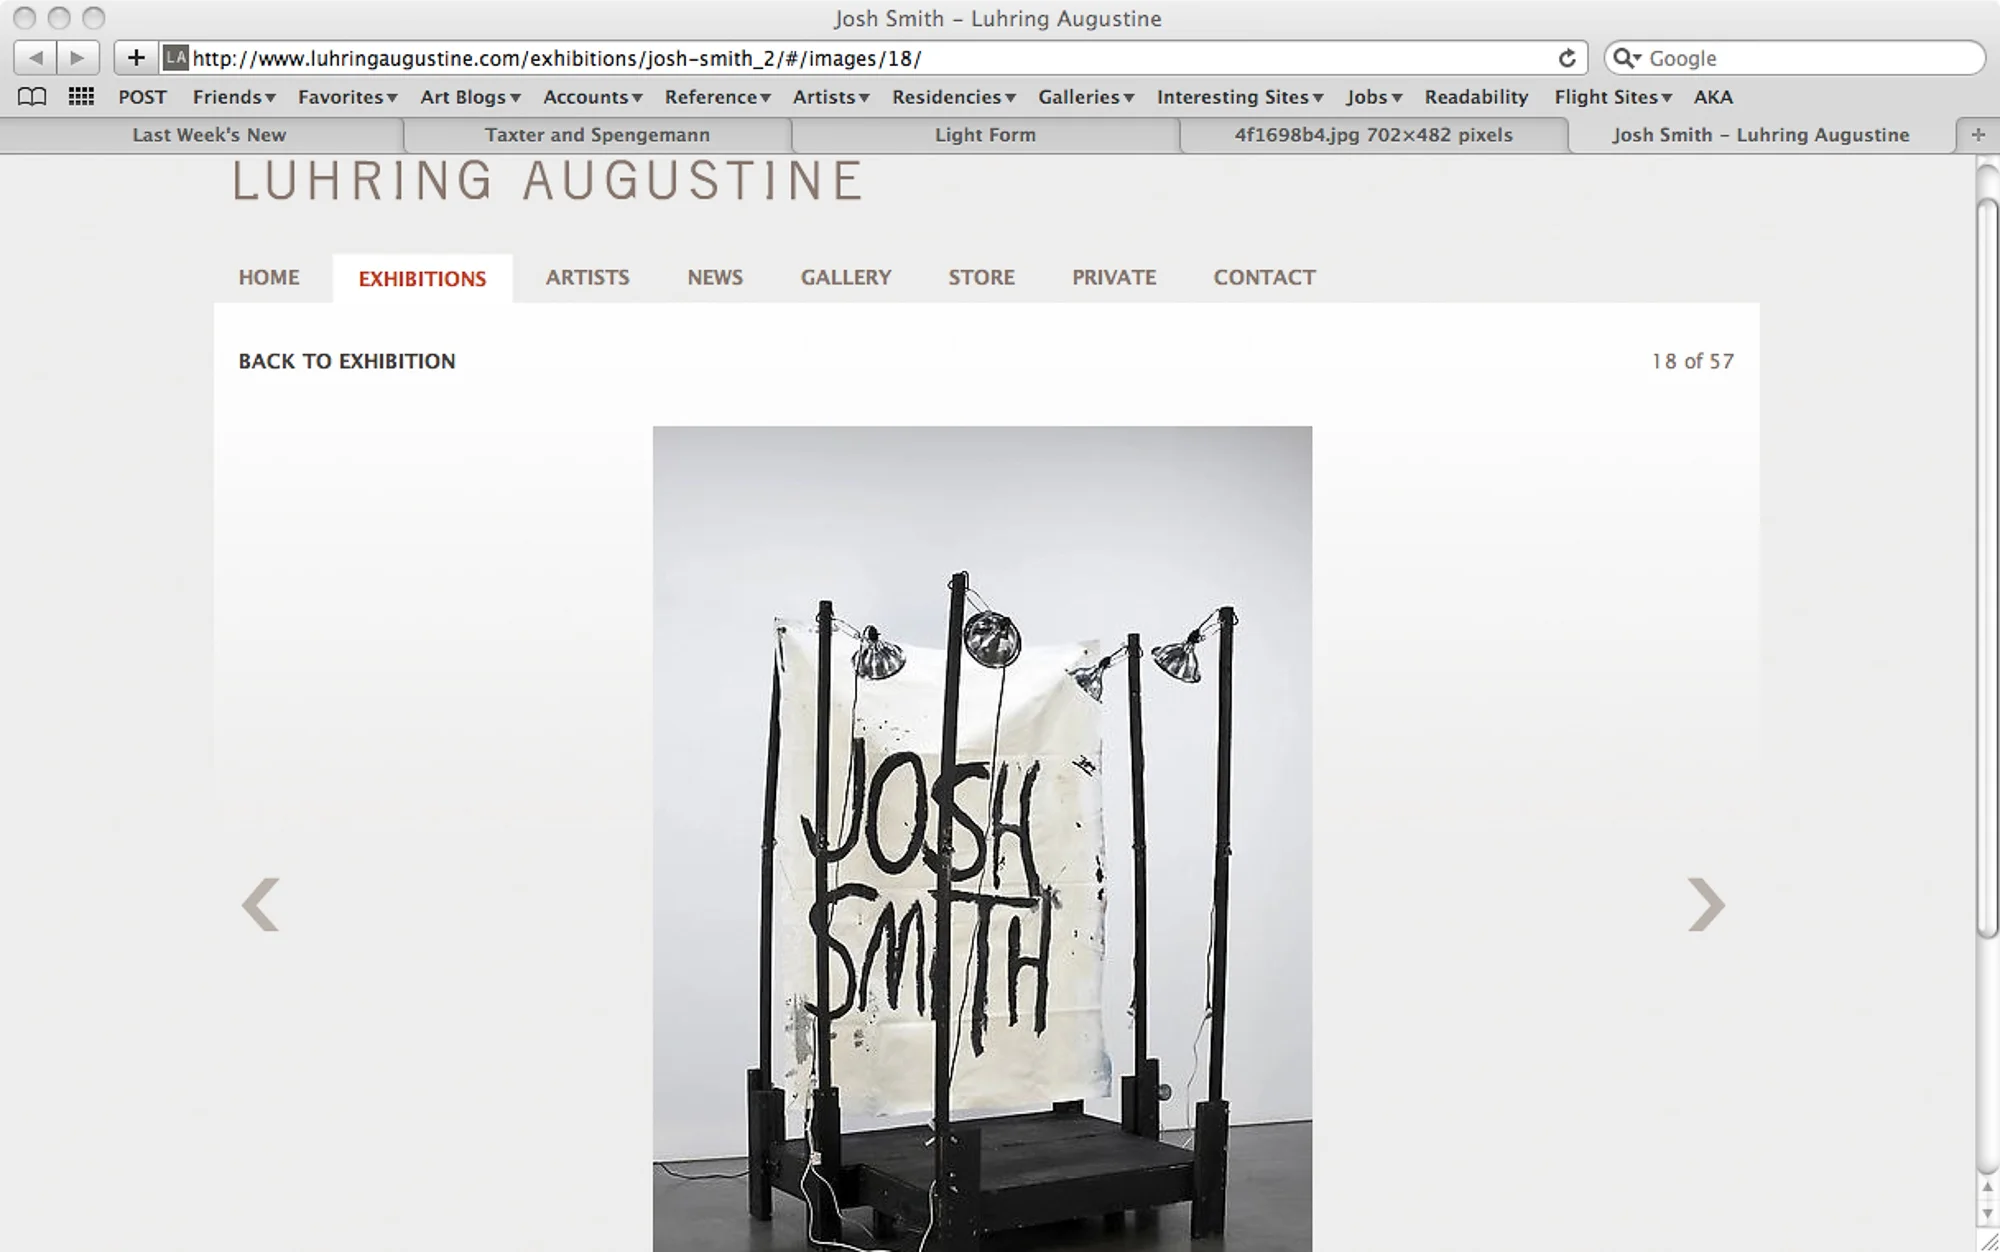Screen dimensions: 2000x1252
Task: Open the ARTISTS navigation item
Action: point(587,277)
